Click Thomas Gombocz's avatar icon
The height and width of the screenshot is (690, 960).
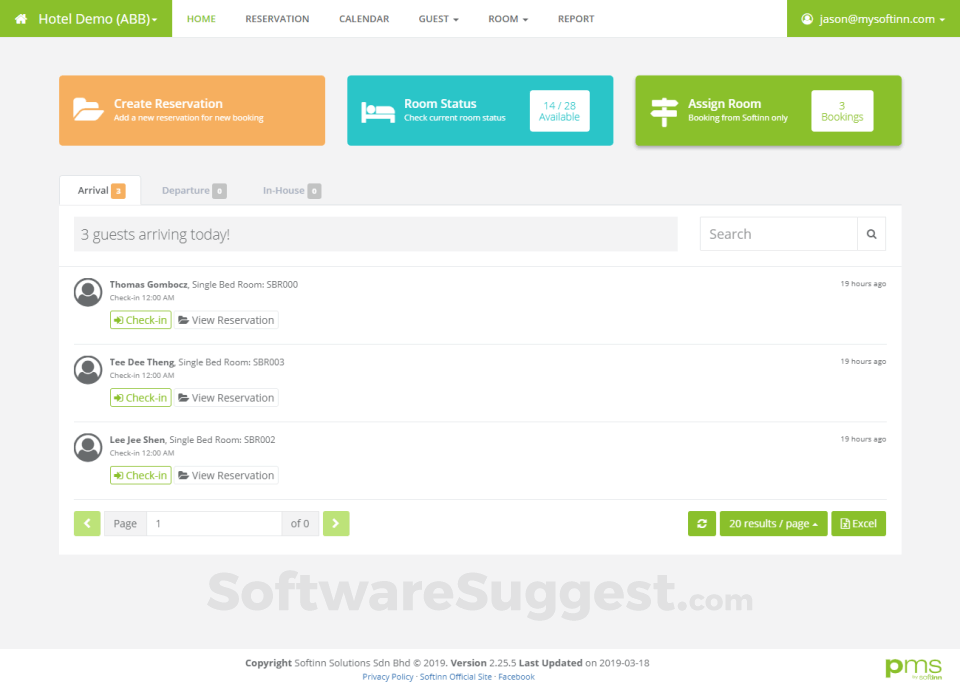tap(87, 291)
